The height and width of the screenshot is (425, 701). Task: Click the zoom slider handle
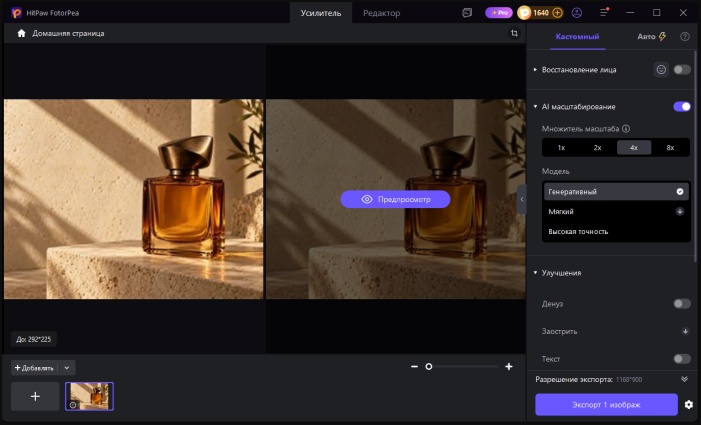point(428,366)
